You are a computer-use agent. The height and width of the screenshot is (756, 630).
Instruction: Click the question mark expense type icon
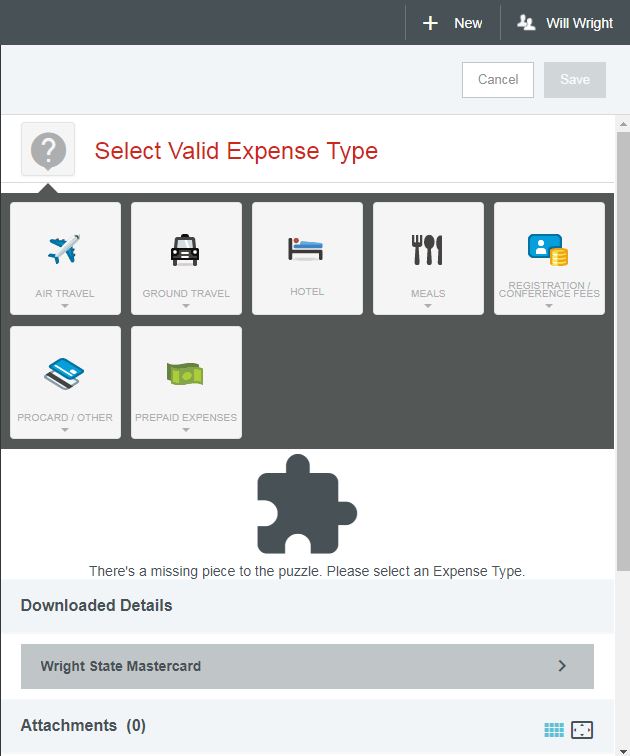coord(48,151)
